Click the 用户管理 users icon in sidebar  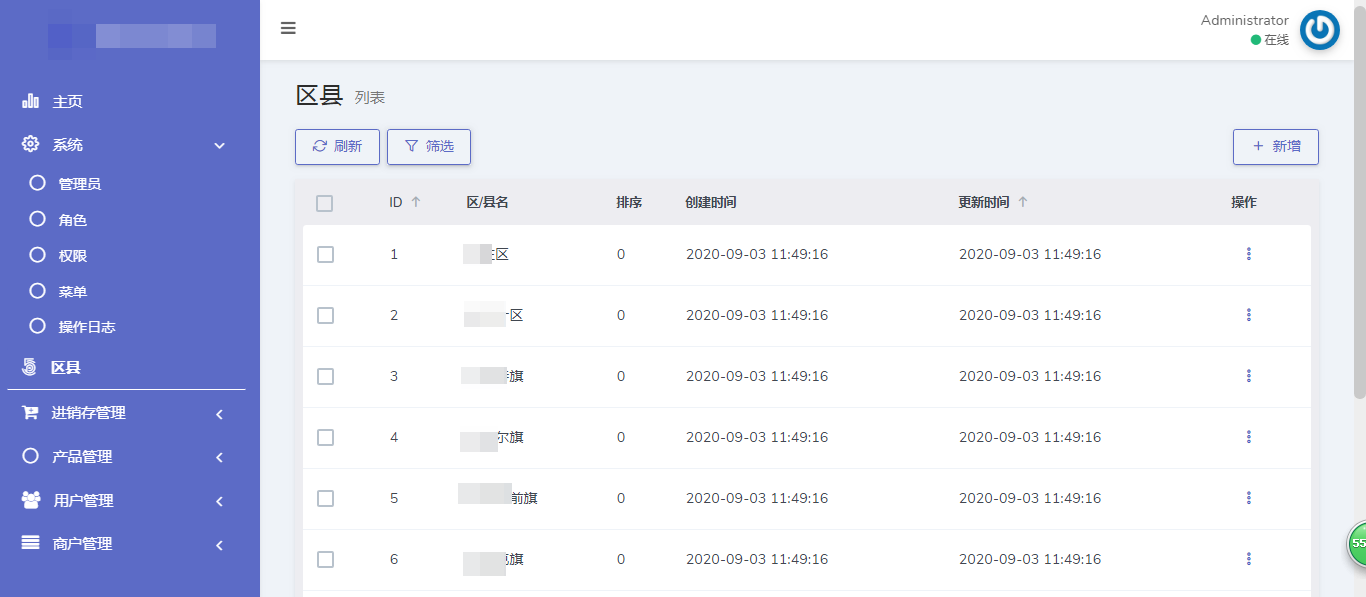click(31, 500)
